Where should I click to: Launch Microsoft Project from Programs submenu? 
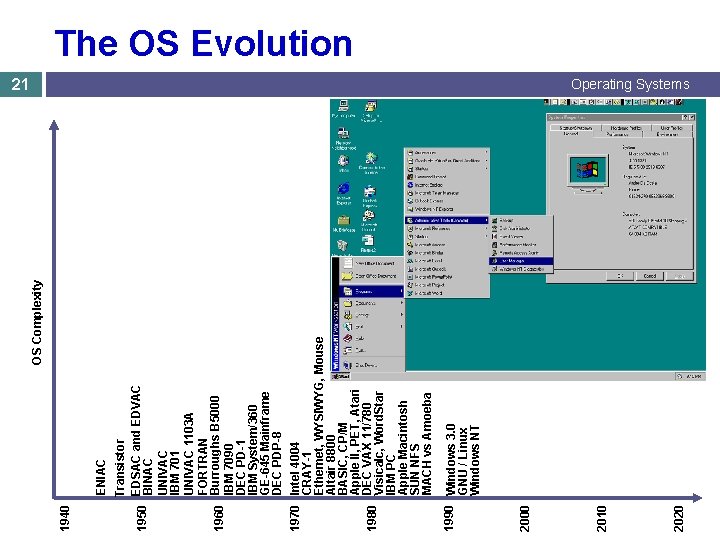[447, 285]
